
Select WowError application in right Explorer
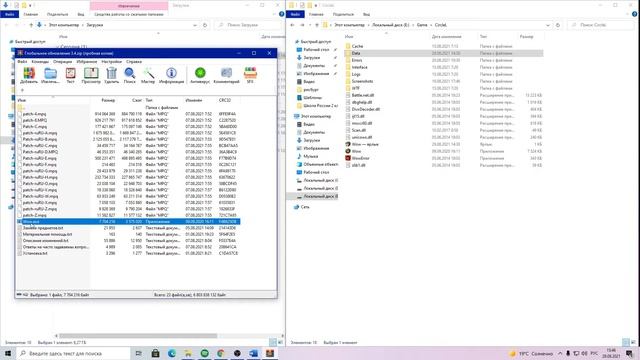(x=360, y=158)
